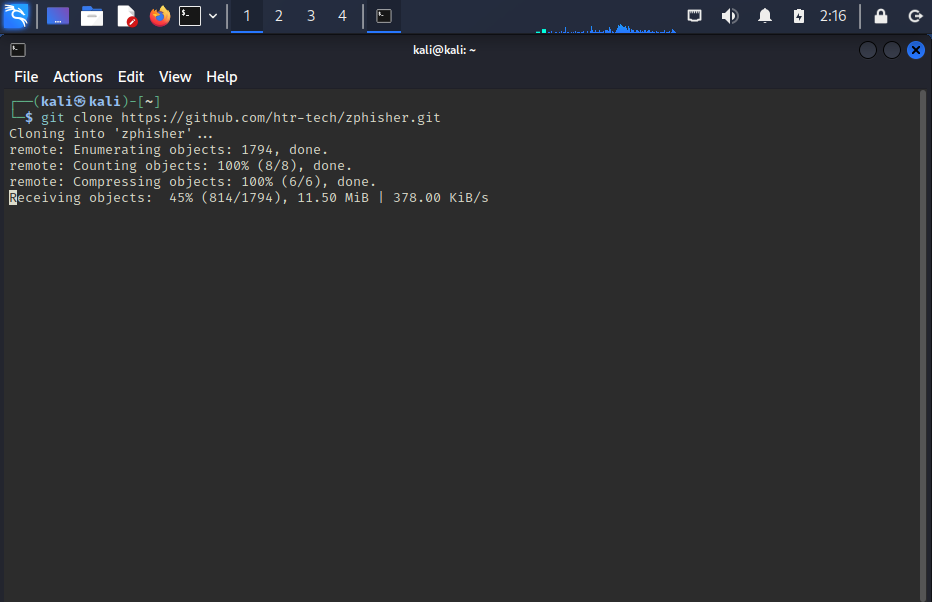Screen dimensions: 932x602
Task: Click the zphisher GitHub URL in the terminal
Action: (x=279, y=117)
